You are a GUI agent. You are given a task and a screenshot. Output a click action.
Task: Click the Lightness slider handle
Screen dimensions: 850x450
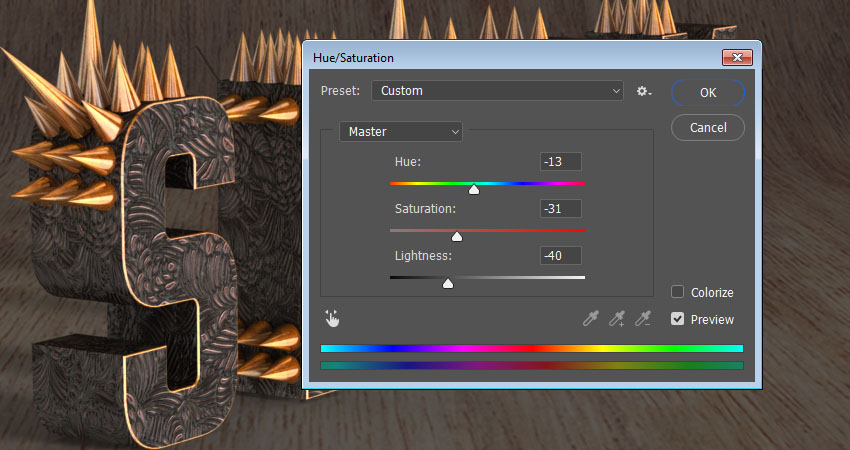click(448, 284)
